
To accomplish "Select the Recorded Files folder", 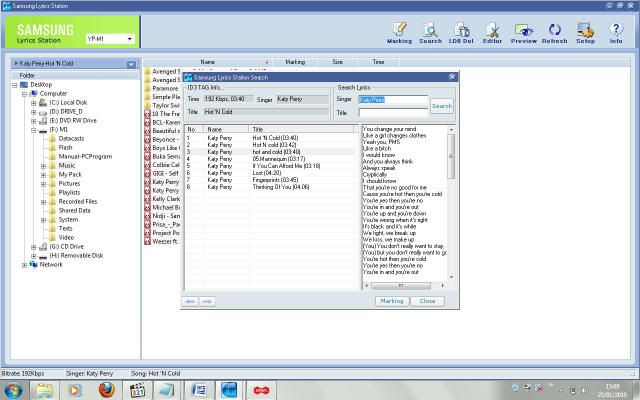I will pyautogui.click(x=78, y=202).
